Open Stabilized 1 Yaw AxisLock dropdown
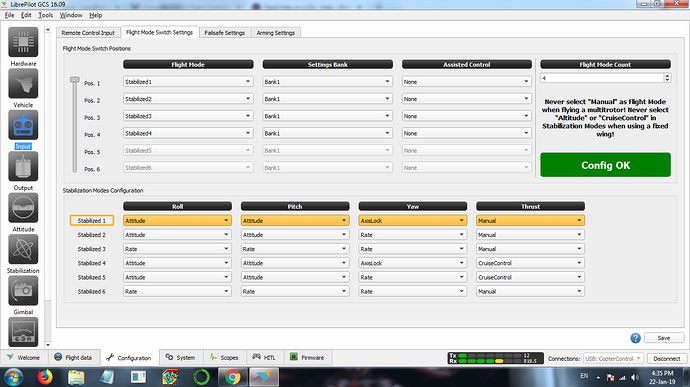 [412, 221]
